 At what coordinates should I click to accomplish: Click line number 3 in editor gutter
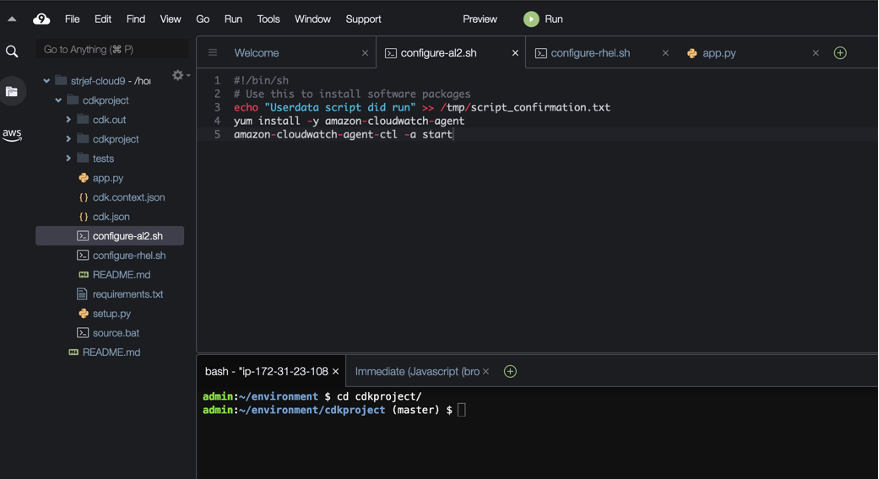tap(217, 107)
